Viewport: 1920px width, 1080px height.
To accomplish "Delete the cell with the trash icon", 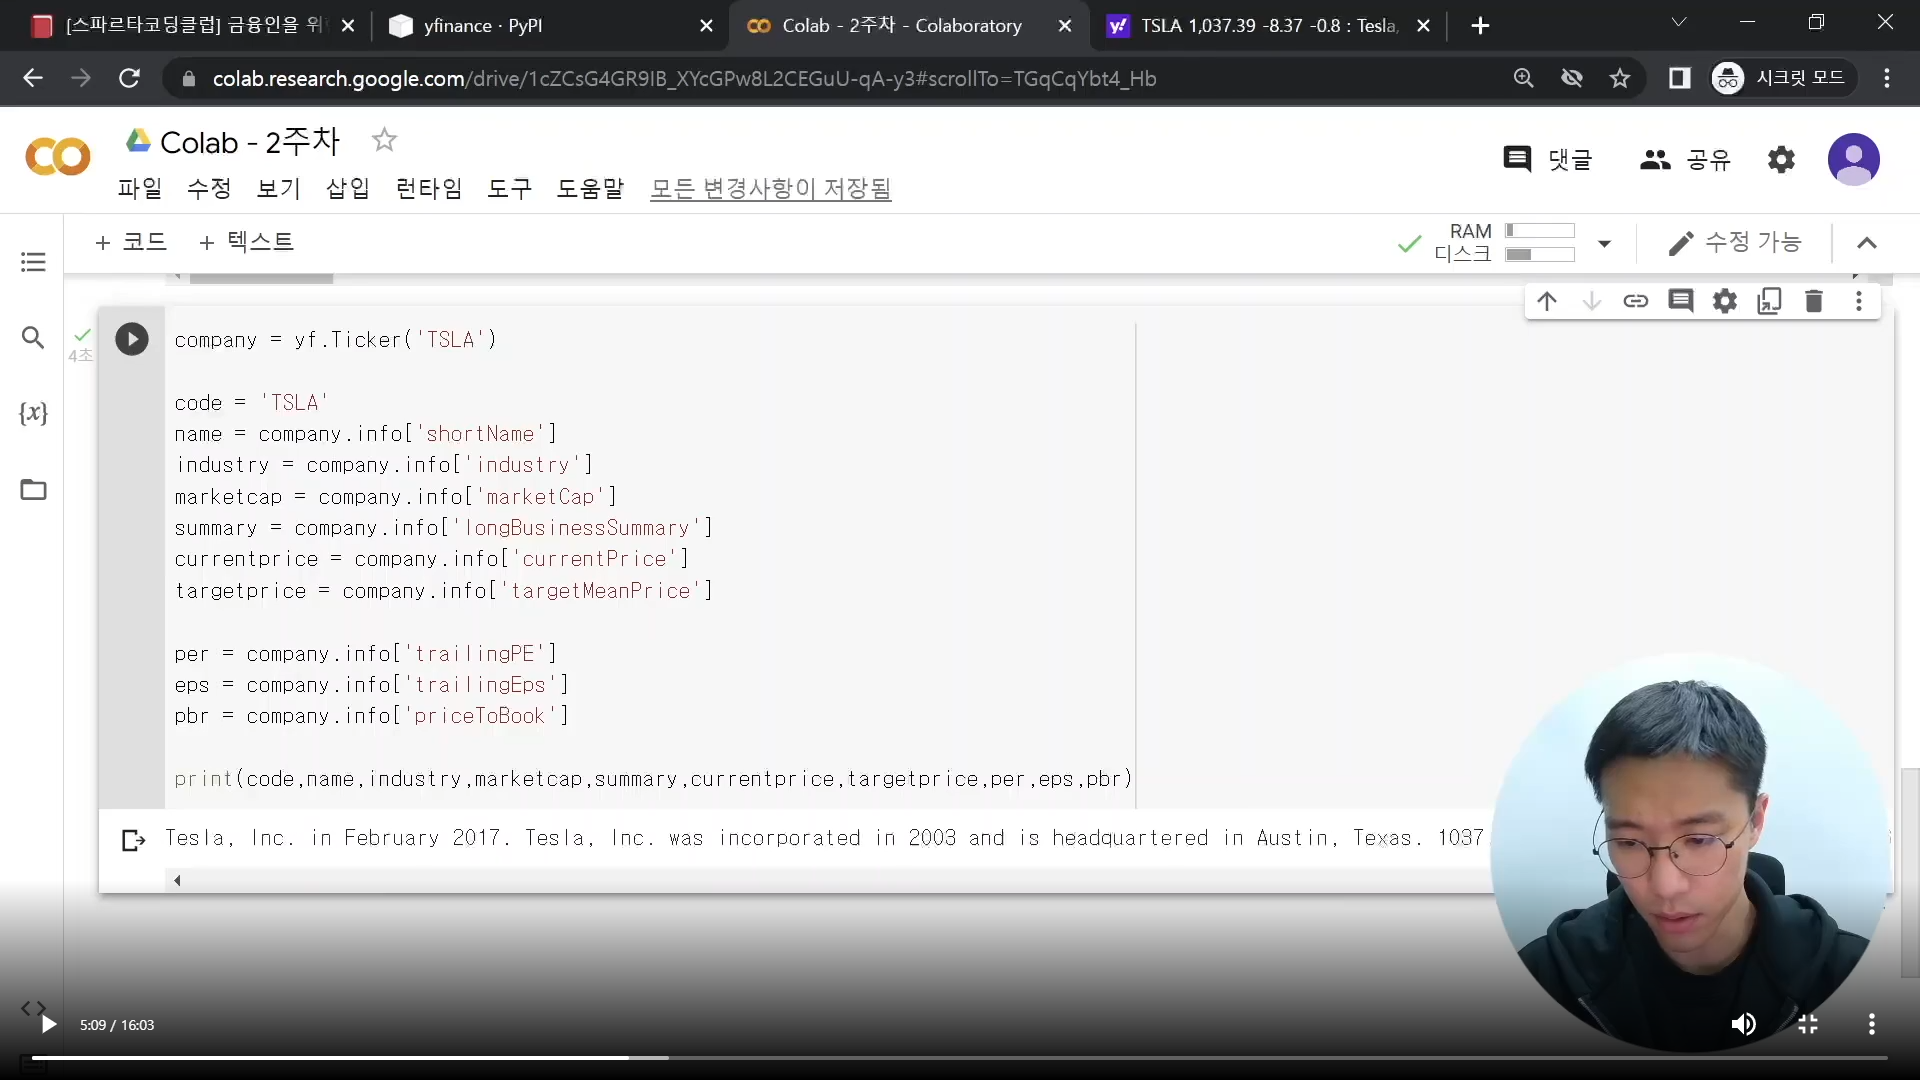I will click(x=1814, y=301).
